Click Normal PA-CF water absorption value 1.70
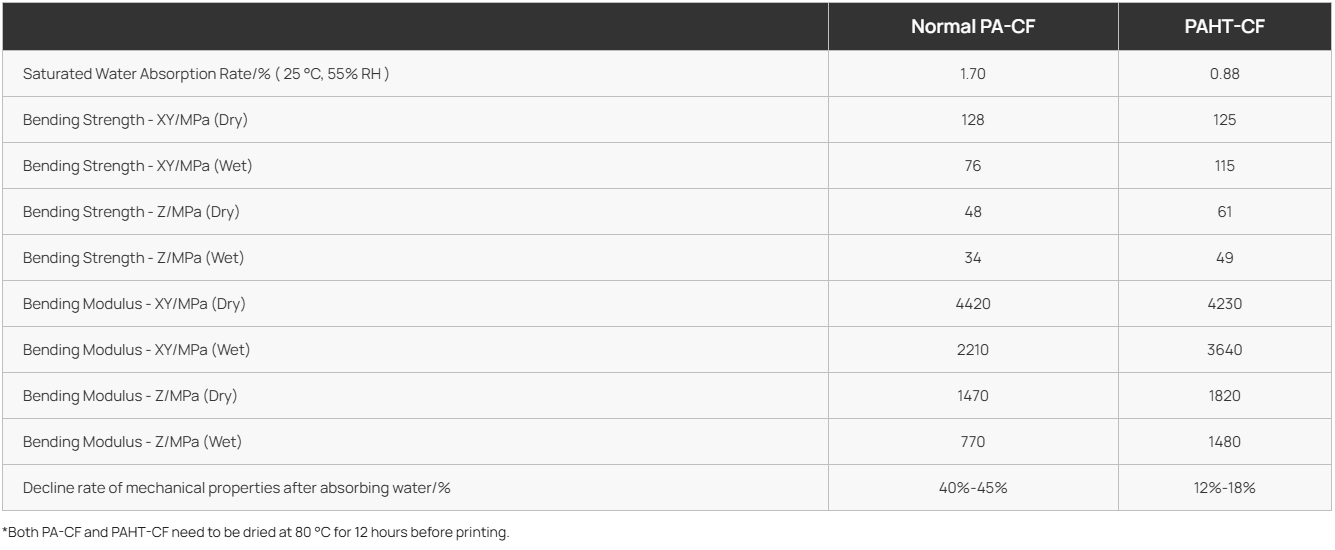The image size is (1335, 550). click(x=972, y=74)
